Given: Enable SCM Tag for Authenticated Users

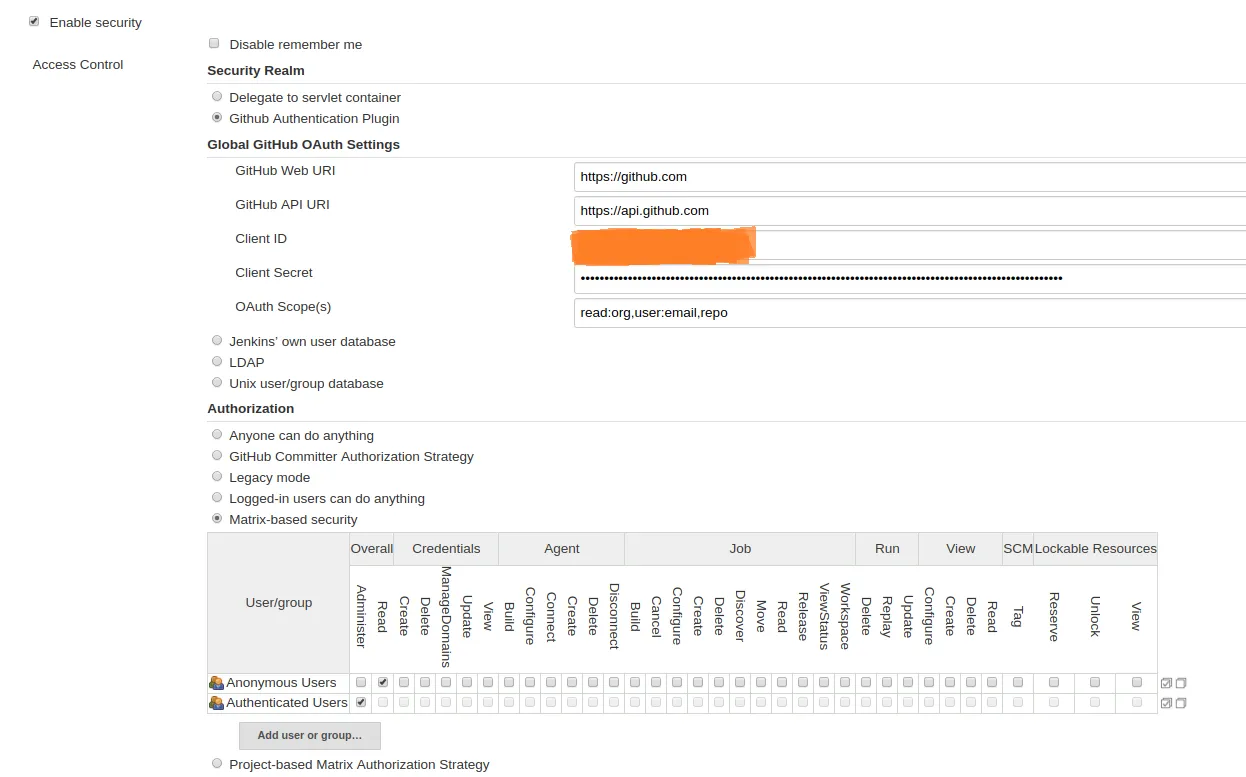Looking at the screenshot, I should click(1018, 702).
